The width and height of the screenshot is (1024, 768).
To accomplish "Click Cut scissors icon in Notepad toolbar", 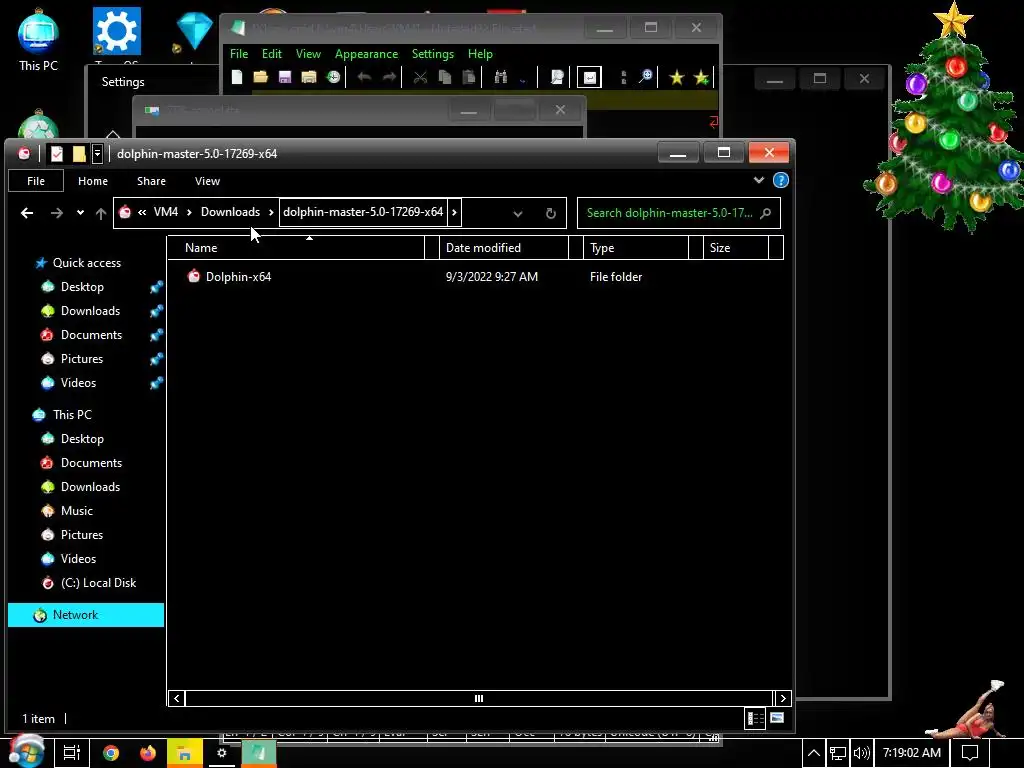I will [x=420, y=77].
